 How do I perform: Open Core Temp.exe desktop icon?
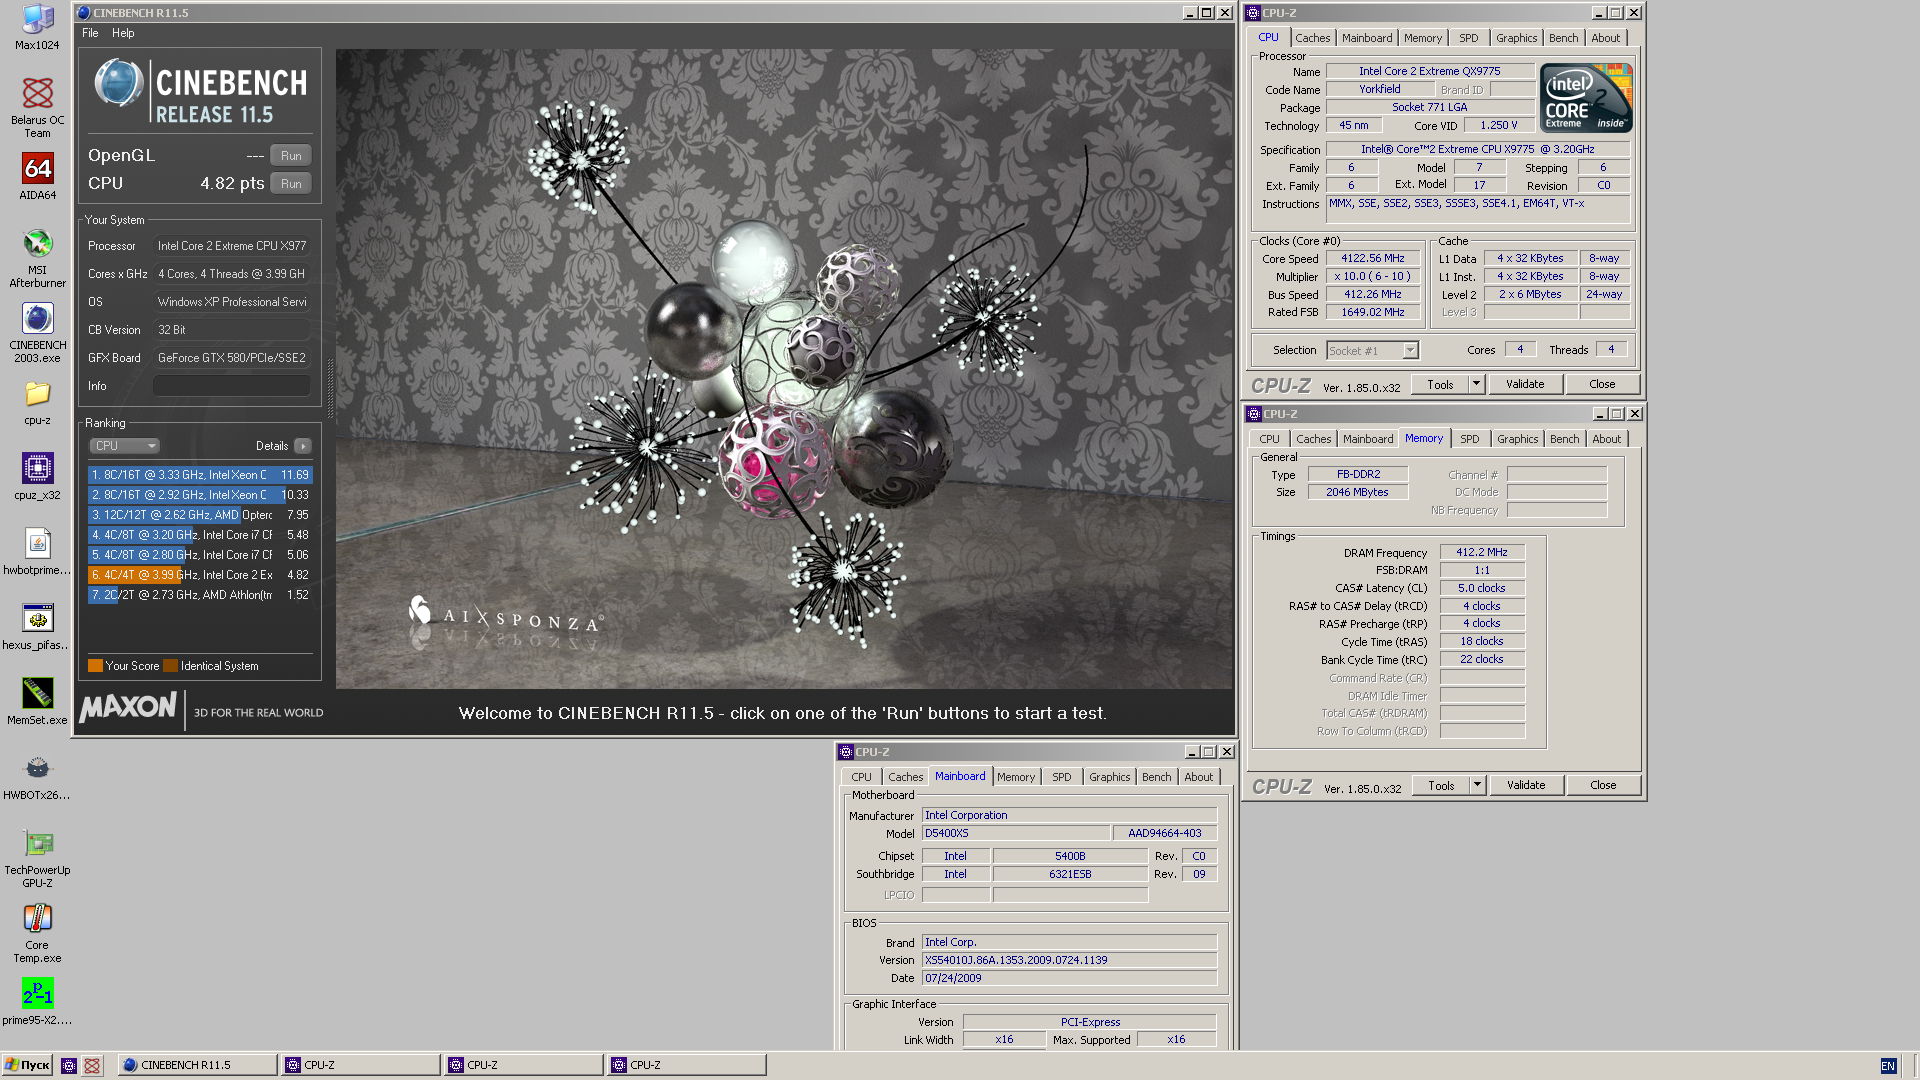pos(37,933)
